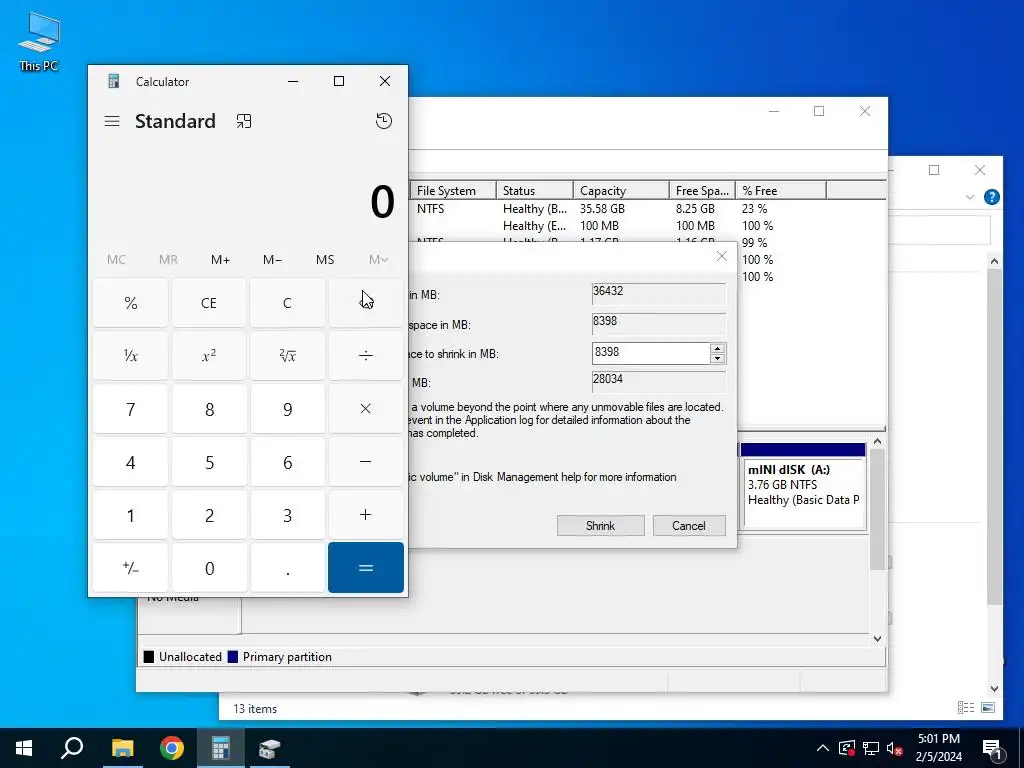Click the muted volume tray icon
The width and height of the screenshot is (1024, 768).
click(895, 748)
